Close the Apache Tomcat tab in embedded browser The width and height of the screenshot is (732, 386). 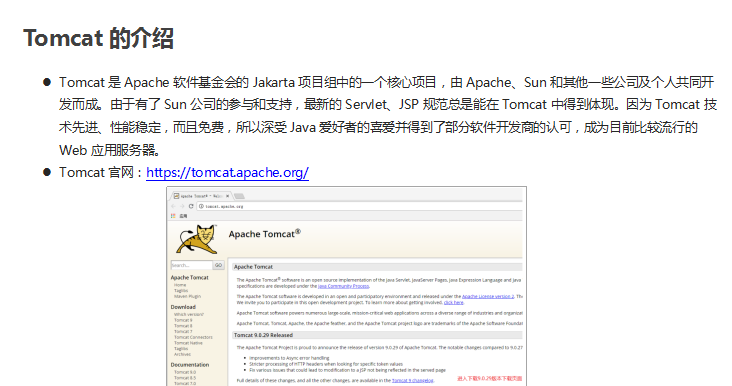pos(227,196)
